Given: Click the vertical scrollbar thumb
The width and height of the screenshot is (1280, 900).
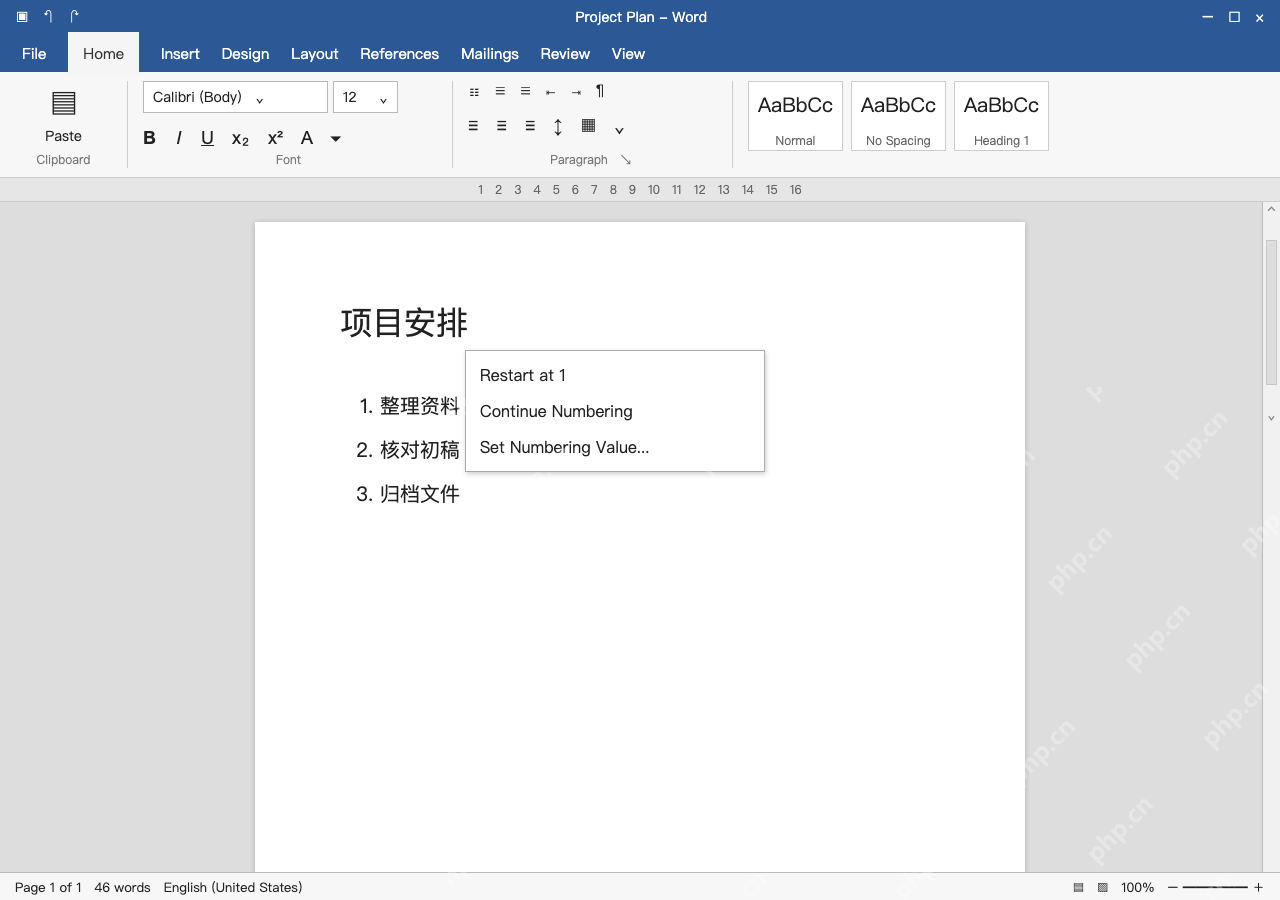Looking at the screenshot, I should coord(1271,312).
